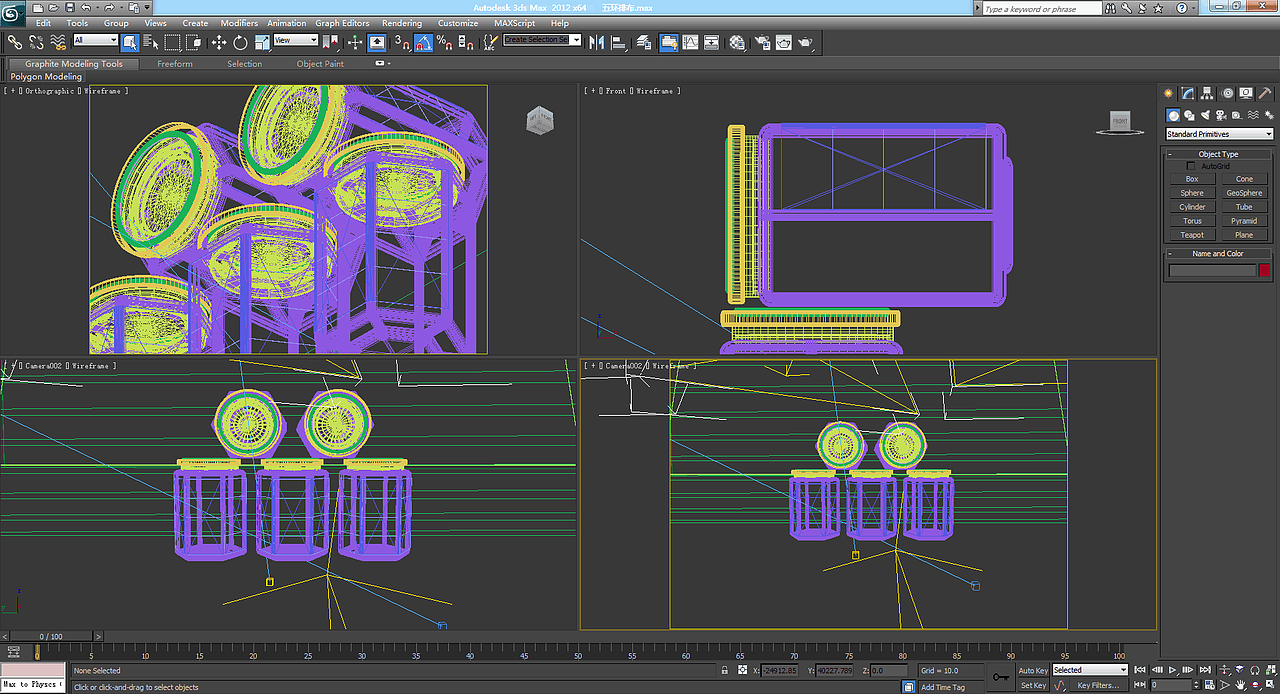Screen dimensions: 1280x694
Task: Toggle Set Key mode
Action: coord(1033,685)
